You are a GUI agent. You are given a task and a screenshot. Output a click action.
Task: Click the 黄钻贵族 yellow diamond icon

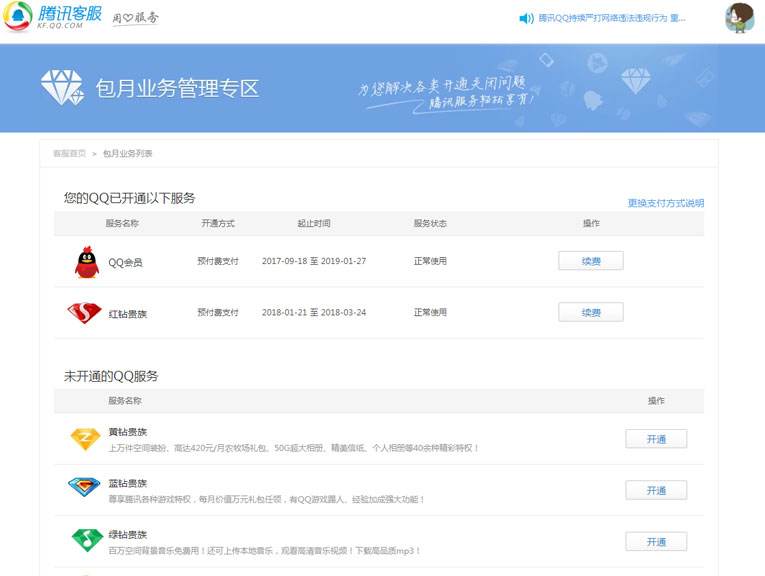click(85, 439)
